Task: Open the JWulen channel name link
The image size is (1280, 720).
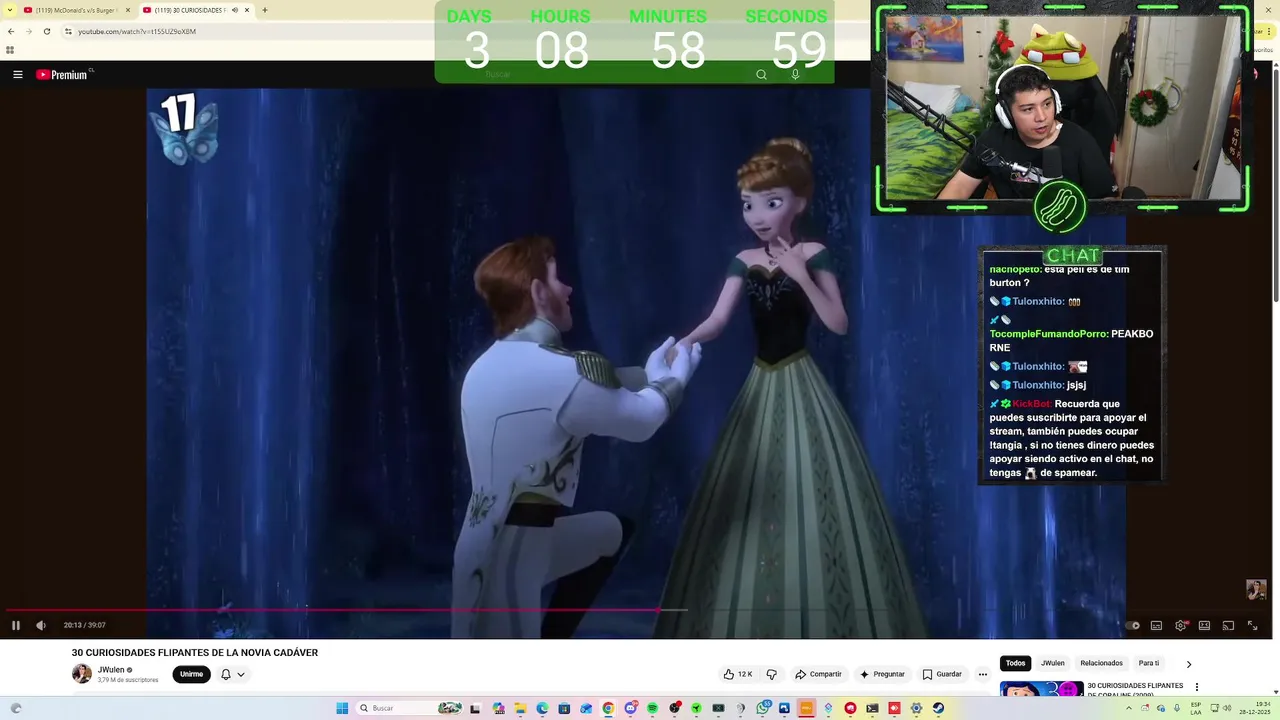Action: pos(111,670)
